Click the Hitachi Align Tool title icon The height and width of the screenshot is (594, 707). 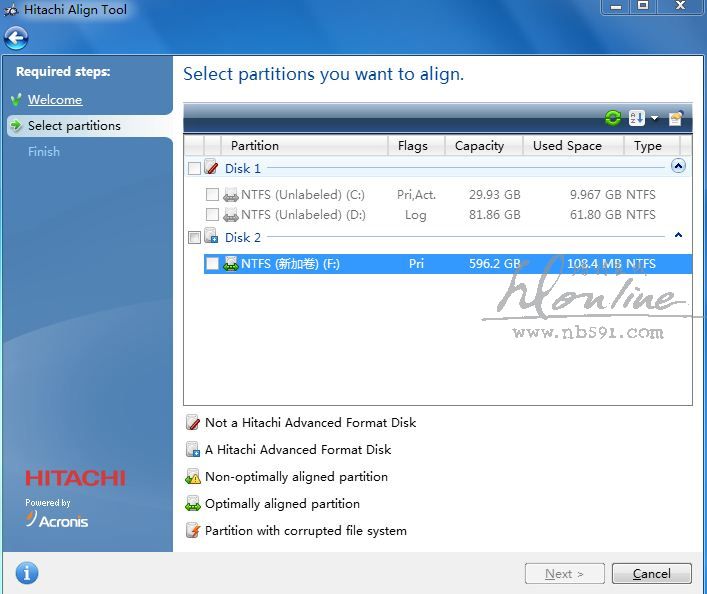11,9
